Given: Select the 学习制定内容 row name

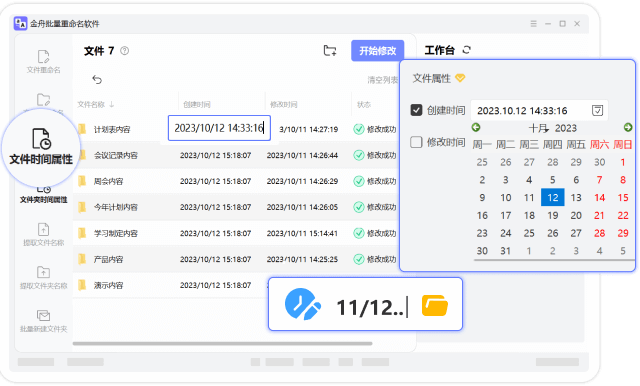Looking at the screenshot, I should click(x=116, y=233).
